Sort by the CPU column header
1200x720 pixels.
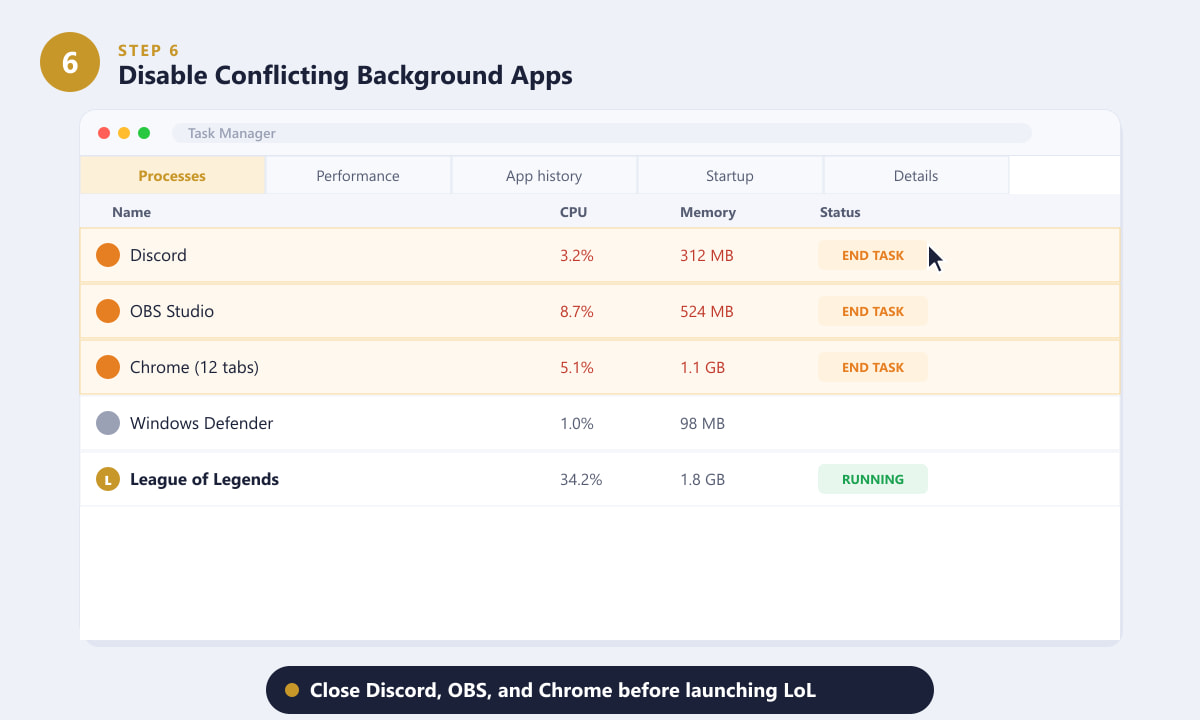point(574,212)
